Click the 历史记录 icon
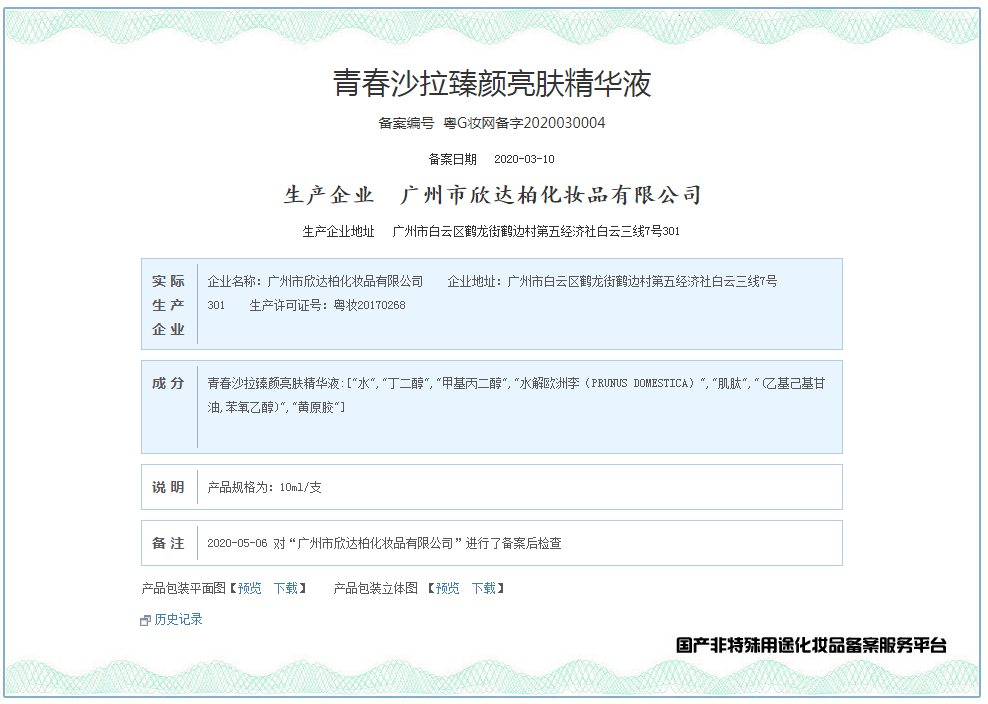This screenshot has width=988, height=704. tap(146, 620)
